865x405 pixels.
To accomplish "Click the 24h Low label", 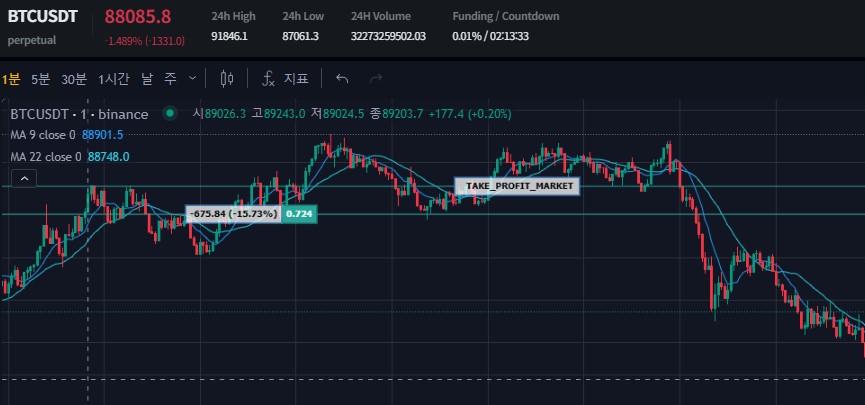I will tap(303, 17).
